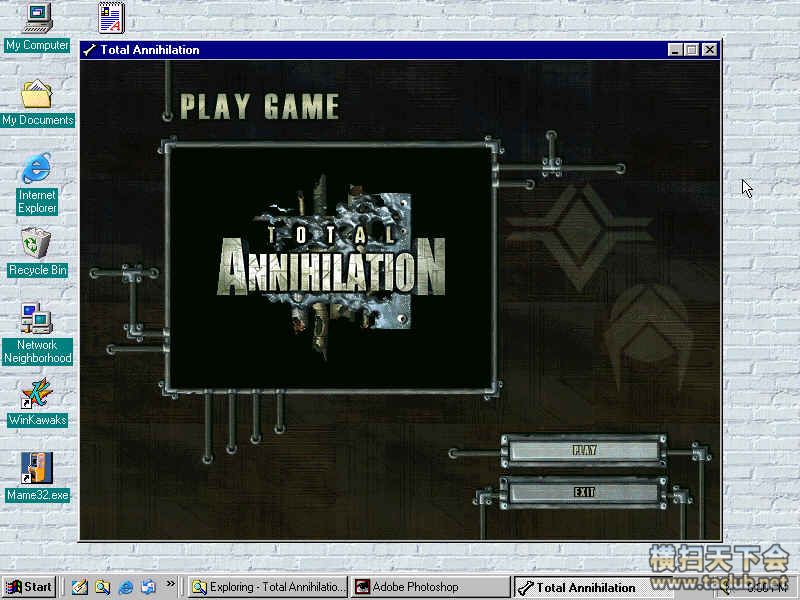Screen dimensions: 800x600
Task: Expand the Quick Launch overflow chevron
Action: click(170, 584)
